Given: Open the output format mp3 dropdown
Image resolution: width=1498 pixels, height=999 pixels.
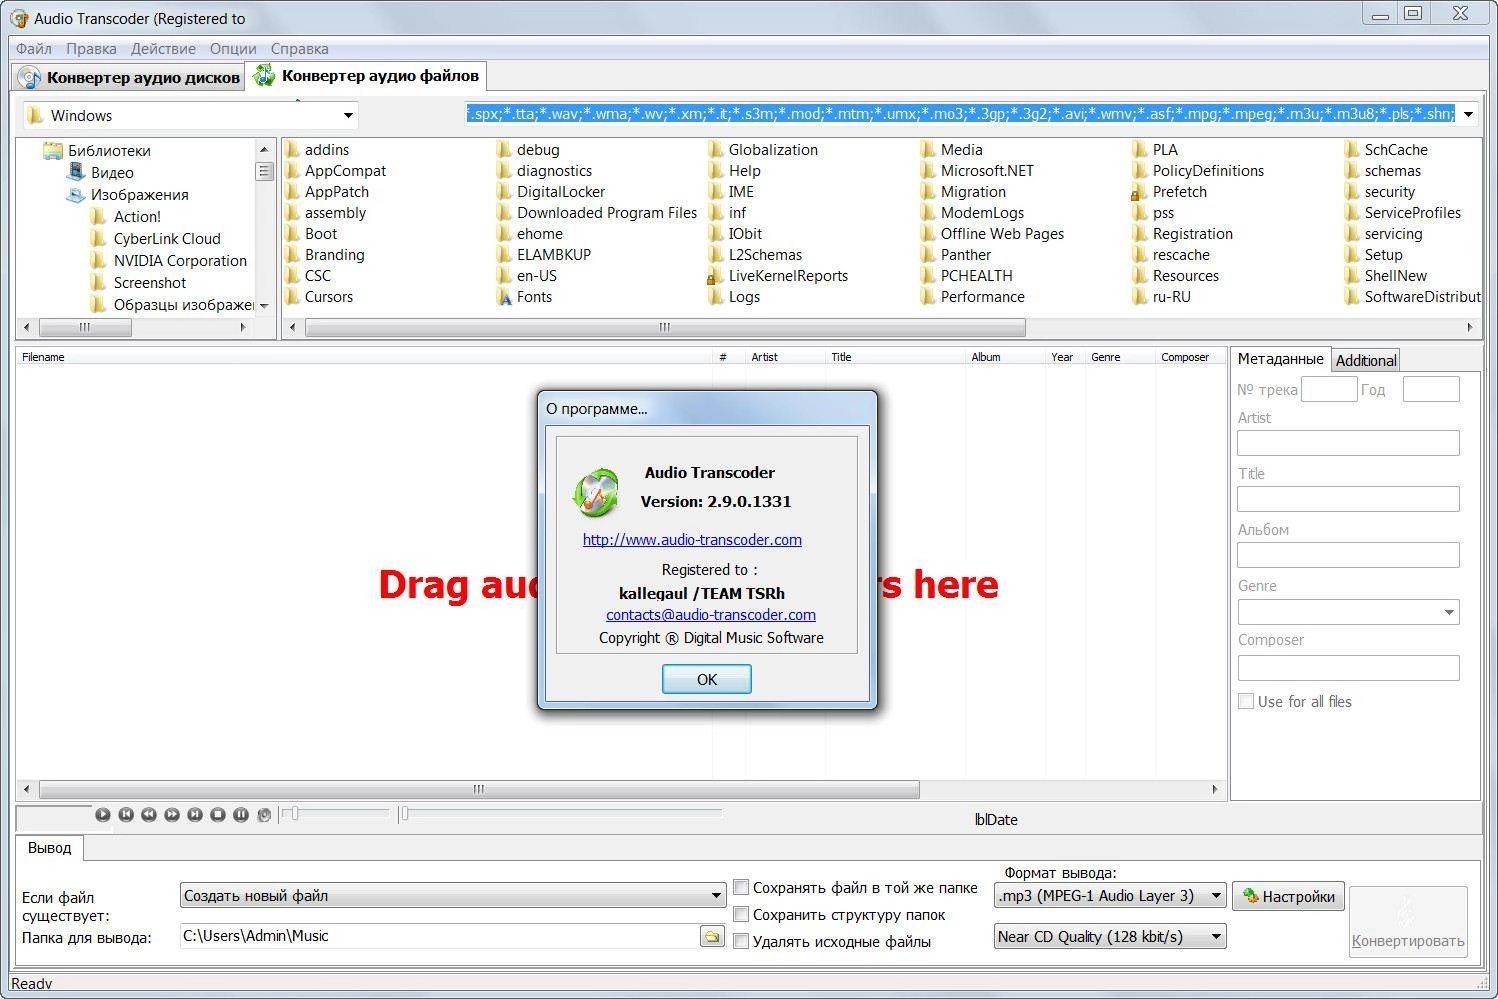Looking at the screenshot, I should coord(1110,896).
